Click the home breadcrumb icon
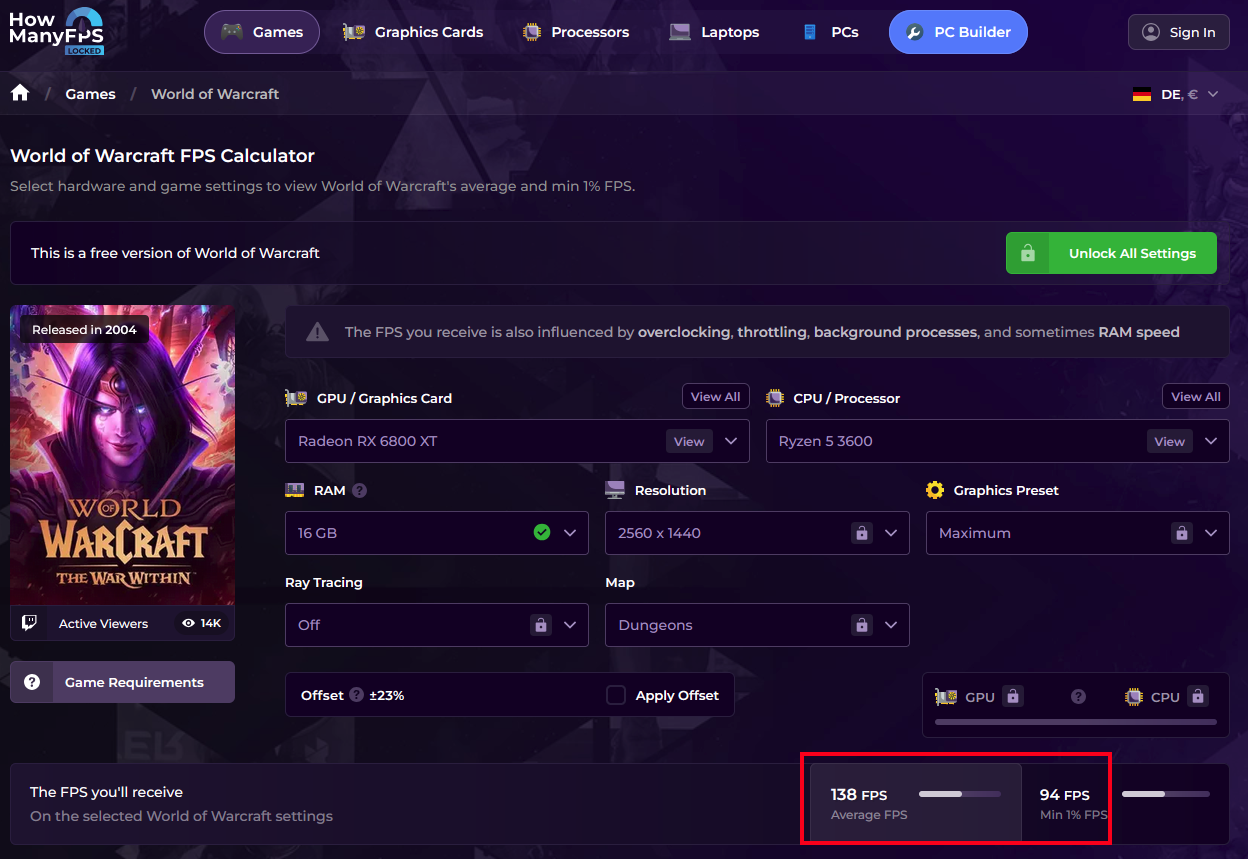The height and width of the screenshot is (859, 1248). [x=20, y=93]
